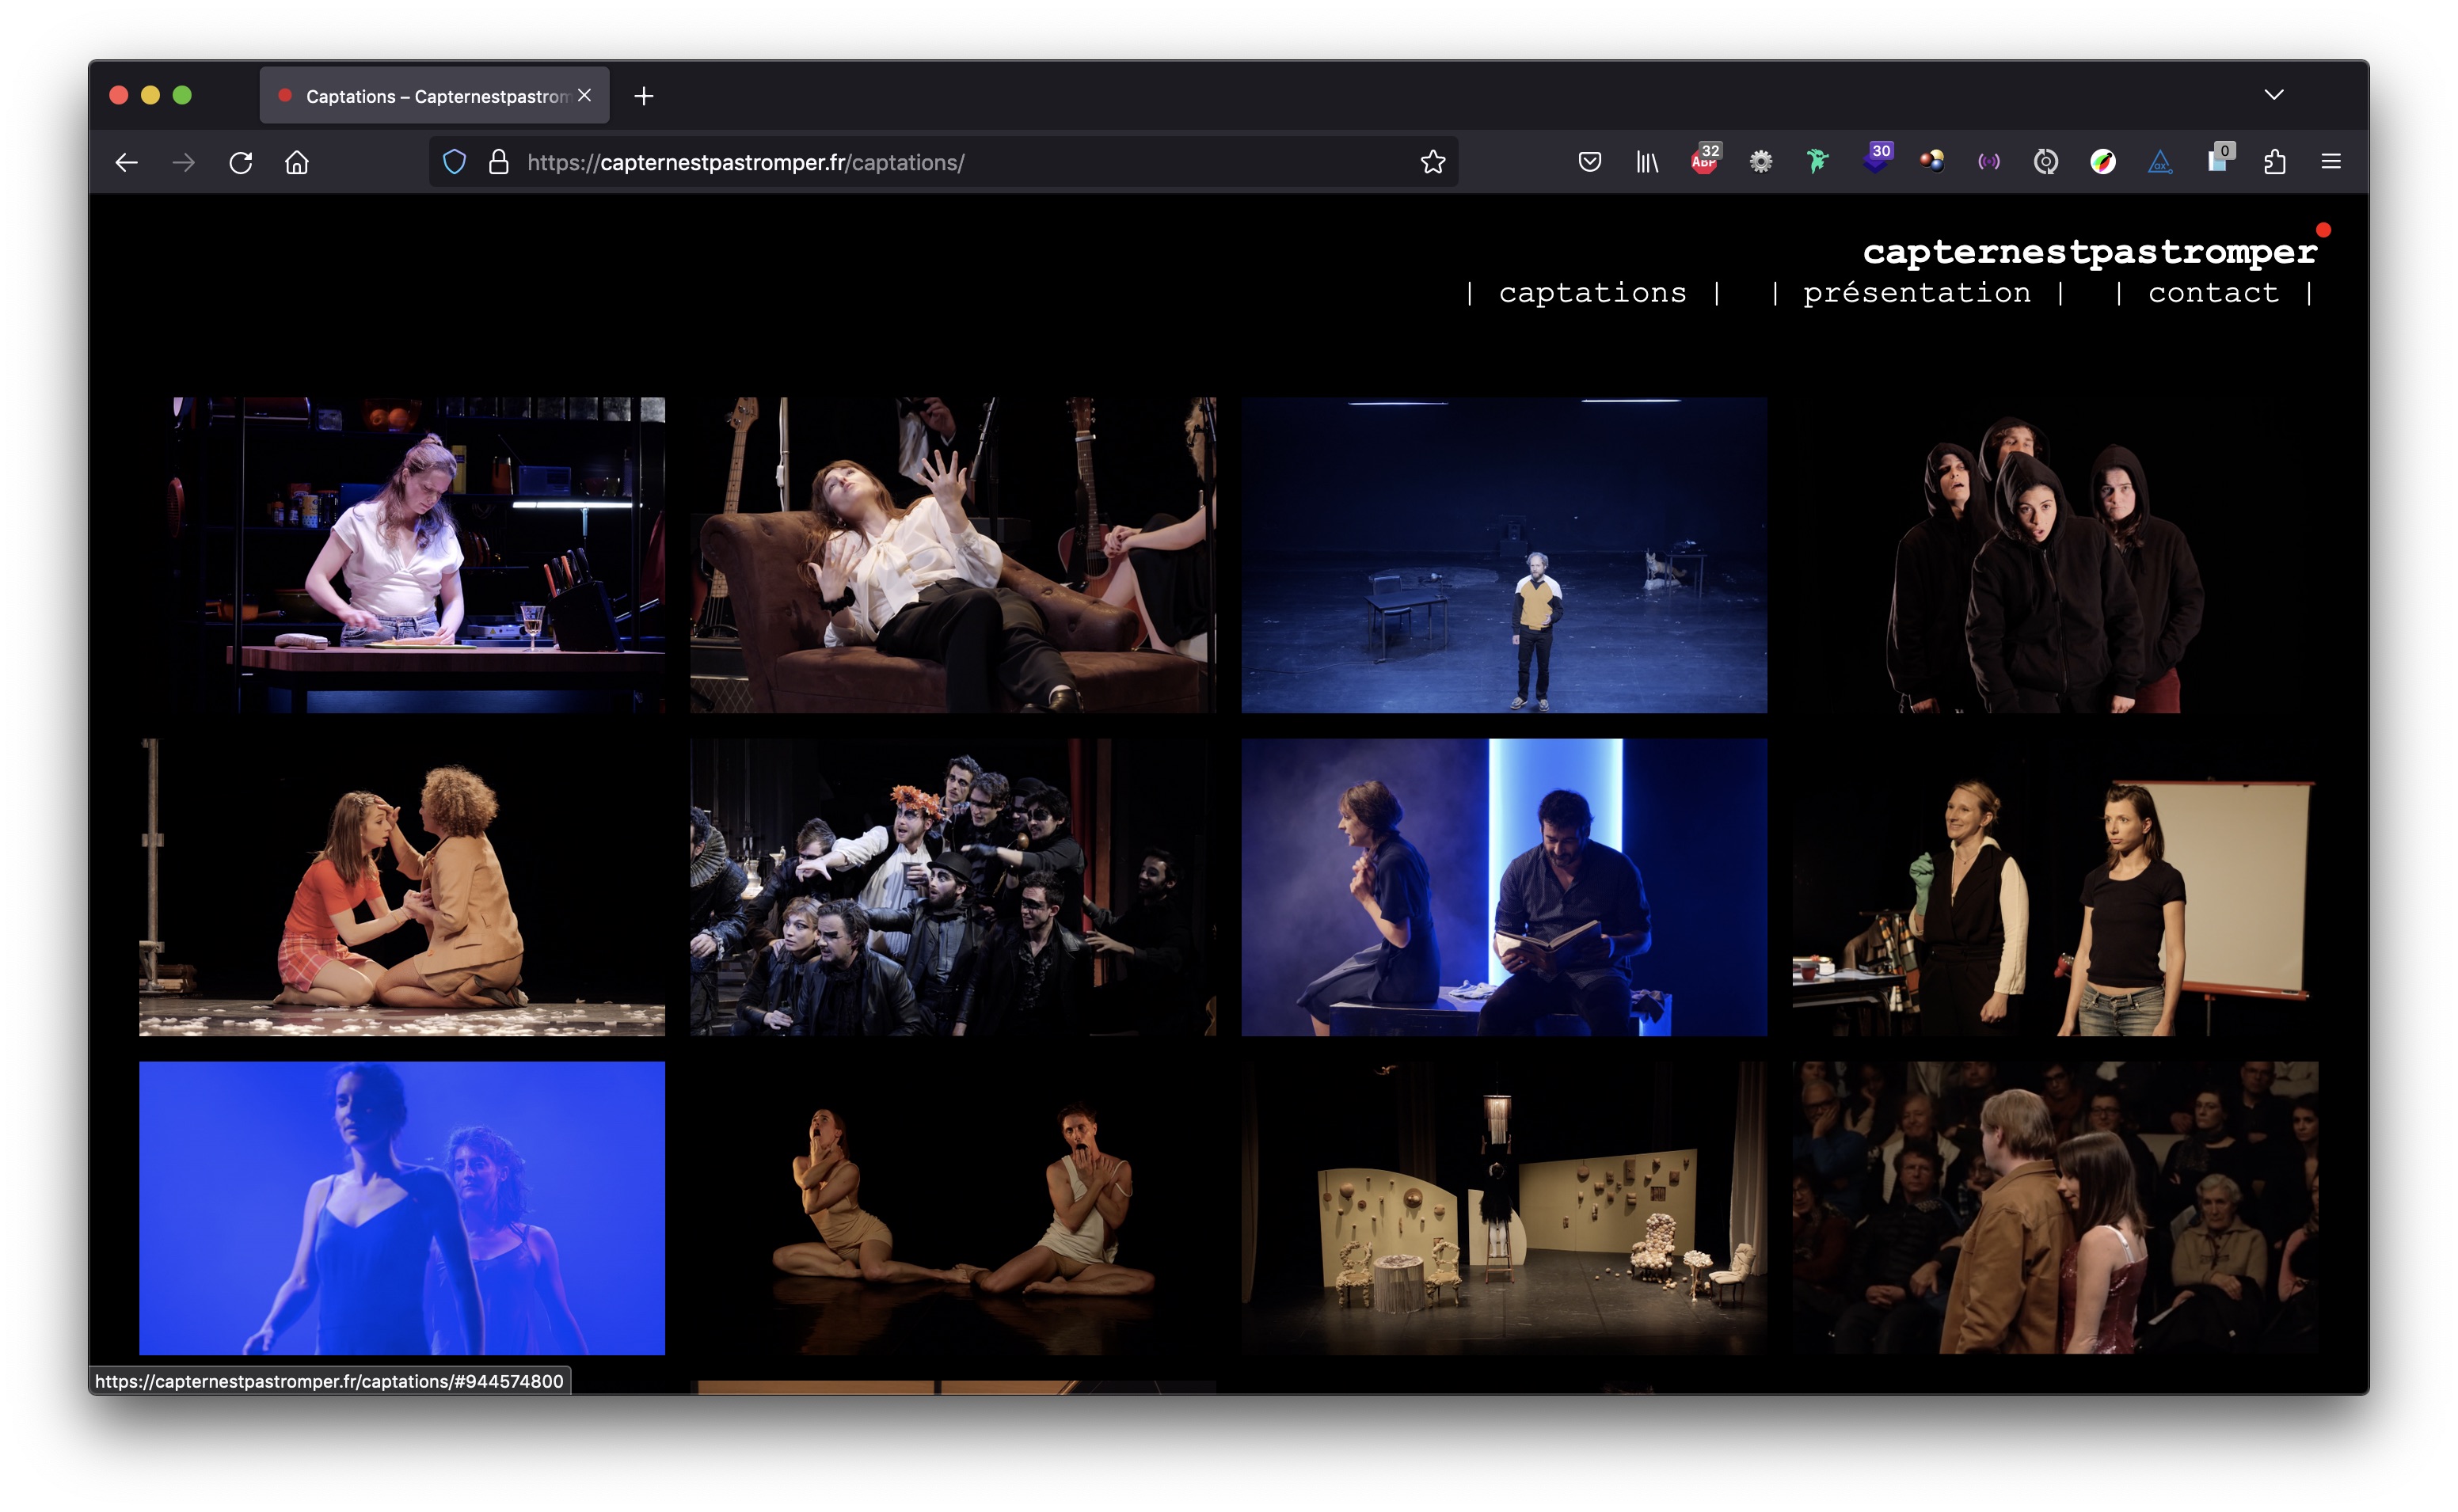
Task: Open the gear-shaped extension icon
Action: click(1761, 162)
